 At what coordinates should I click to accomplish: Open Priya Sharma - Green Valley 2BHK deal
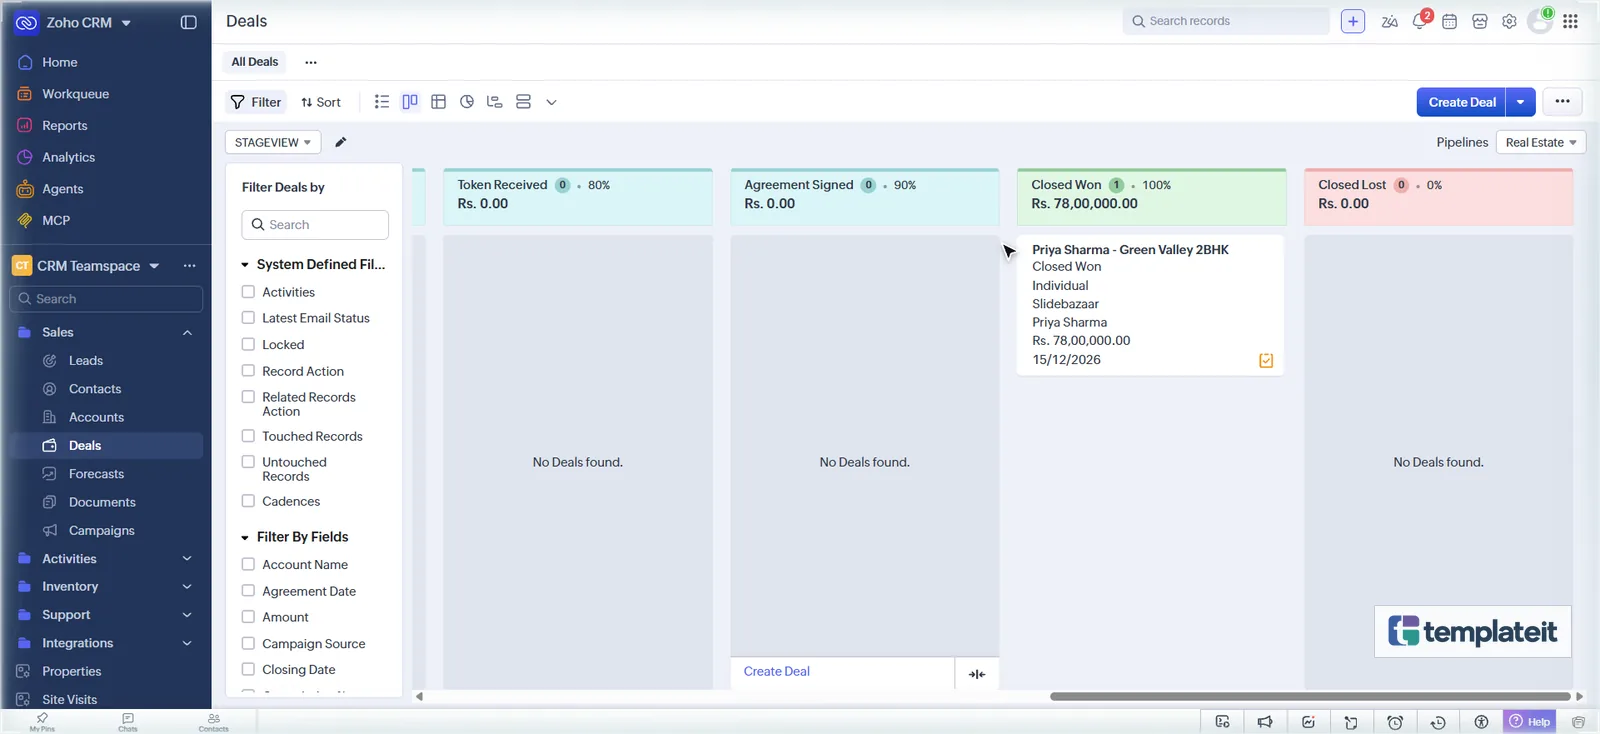[x=1130, y=250]
